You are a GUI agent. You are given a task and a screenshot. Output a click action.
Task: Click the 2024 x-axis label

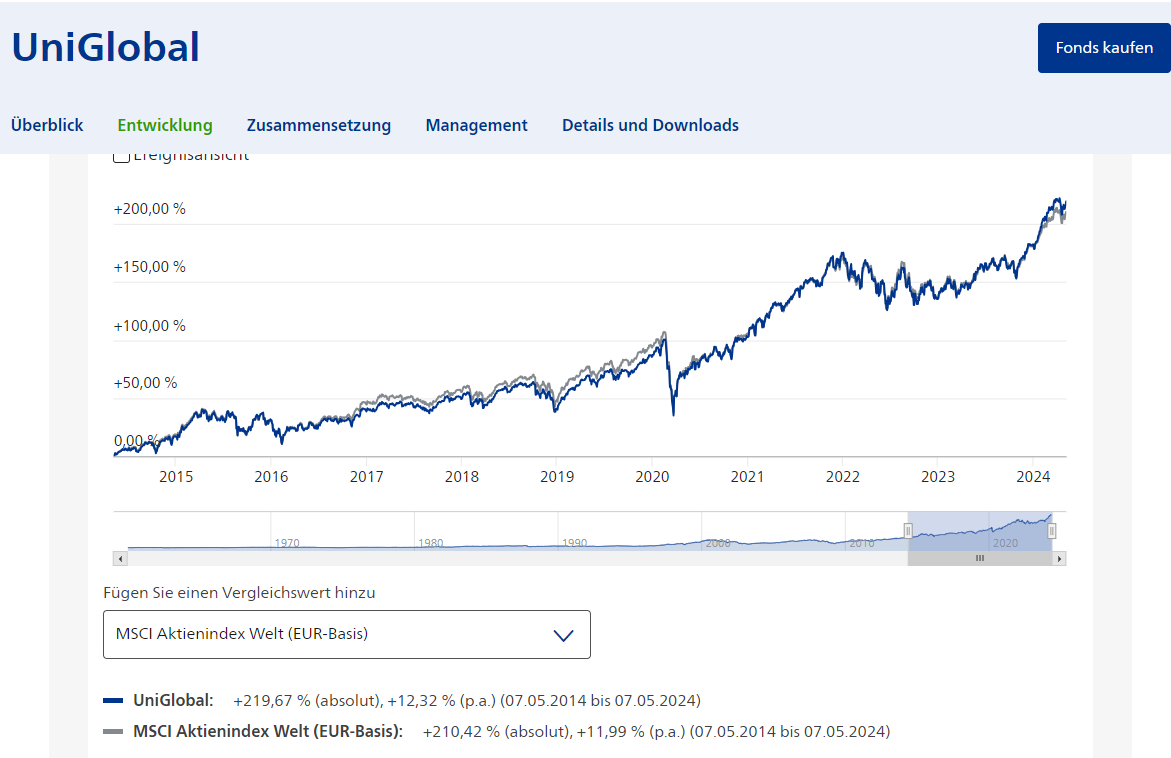[1033, 476]
